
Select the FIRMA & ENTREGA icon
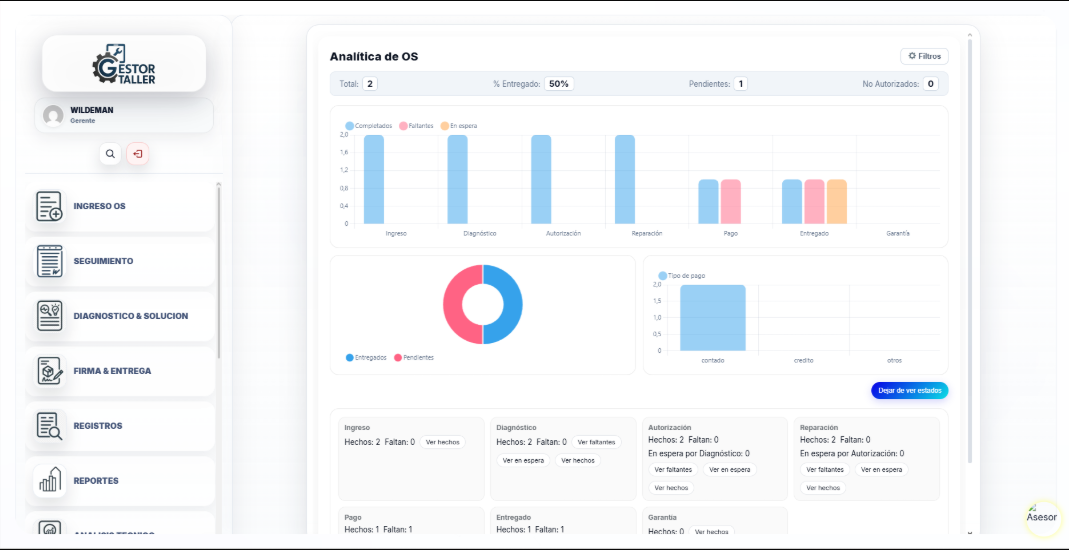click(x=49, y=371)
